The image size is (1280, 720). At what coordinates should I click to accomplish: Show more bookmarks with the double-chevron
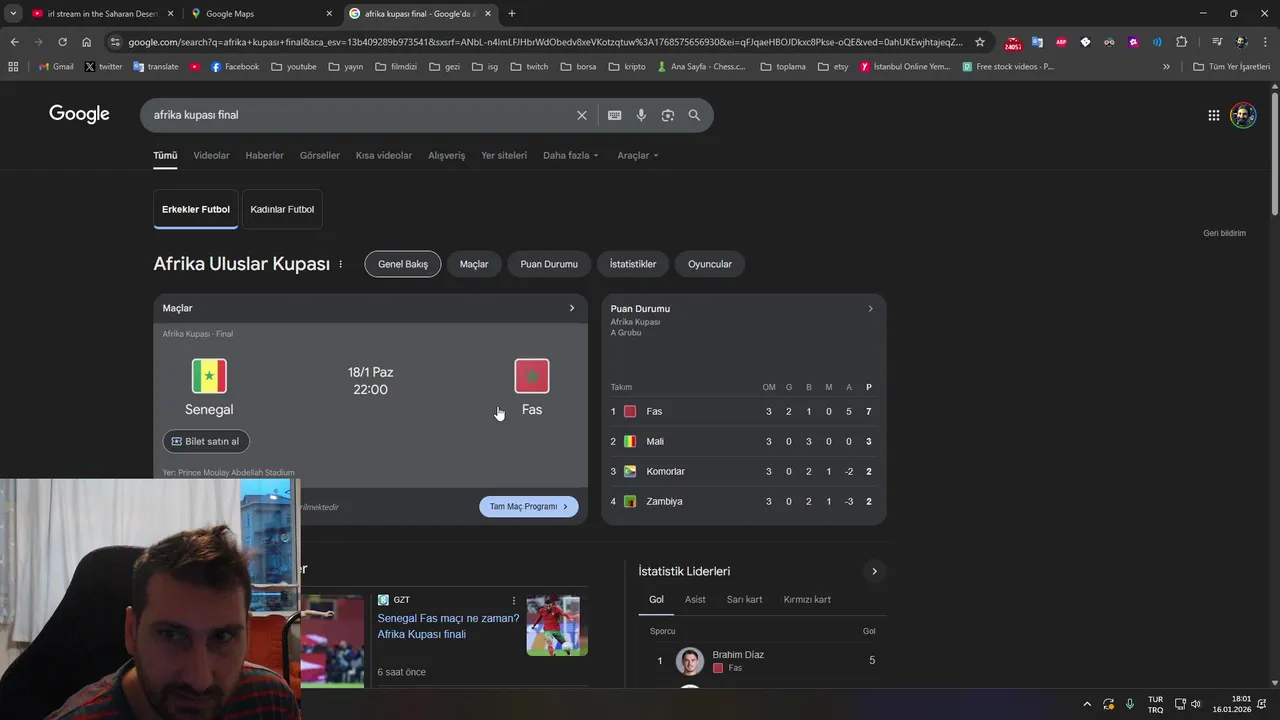(1166, 67)
